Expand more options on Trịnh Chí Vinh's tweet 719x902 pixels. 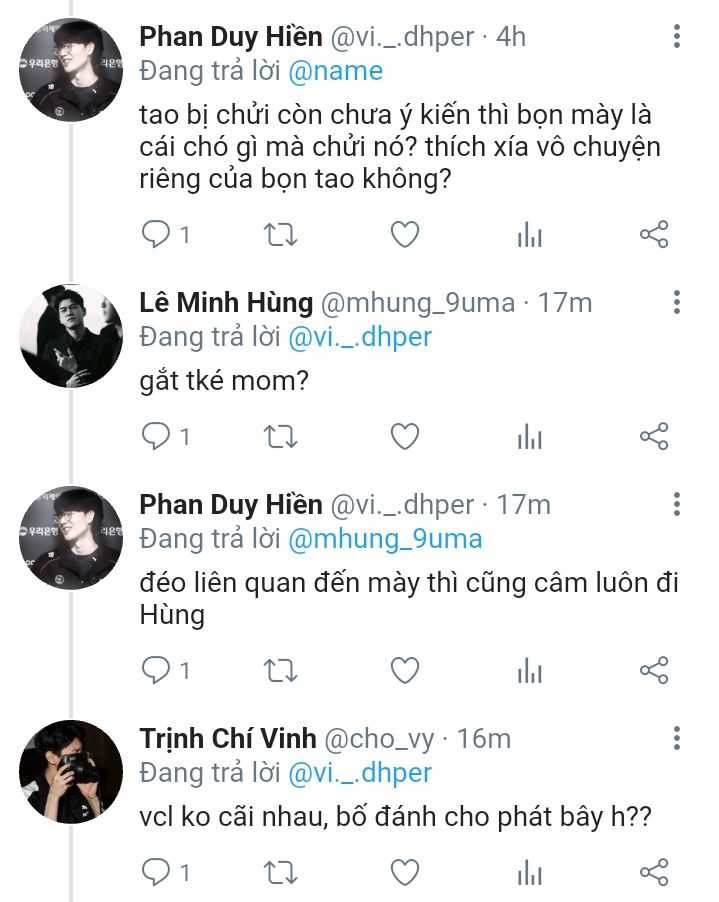point(677,739)
